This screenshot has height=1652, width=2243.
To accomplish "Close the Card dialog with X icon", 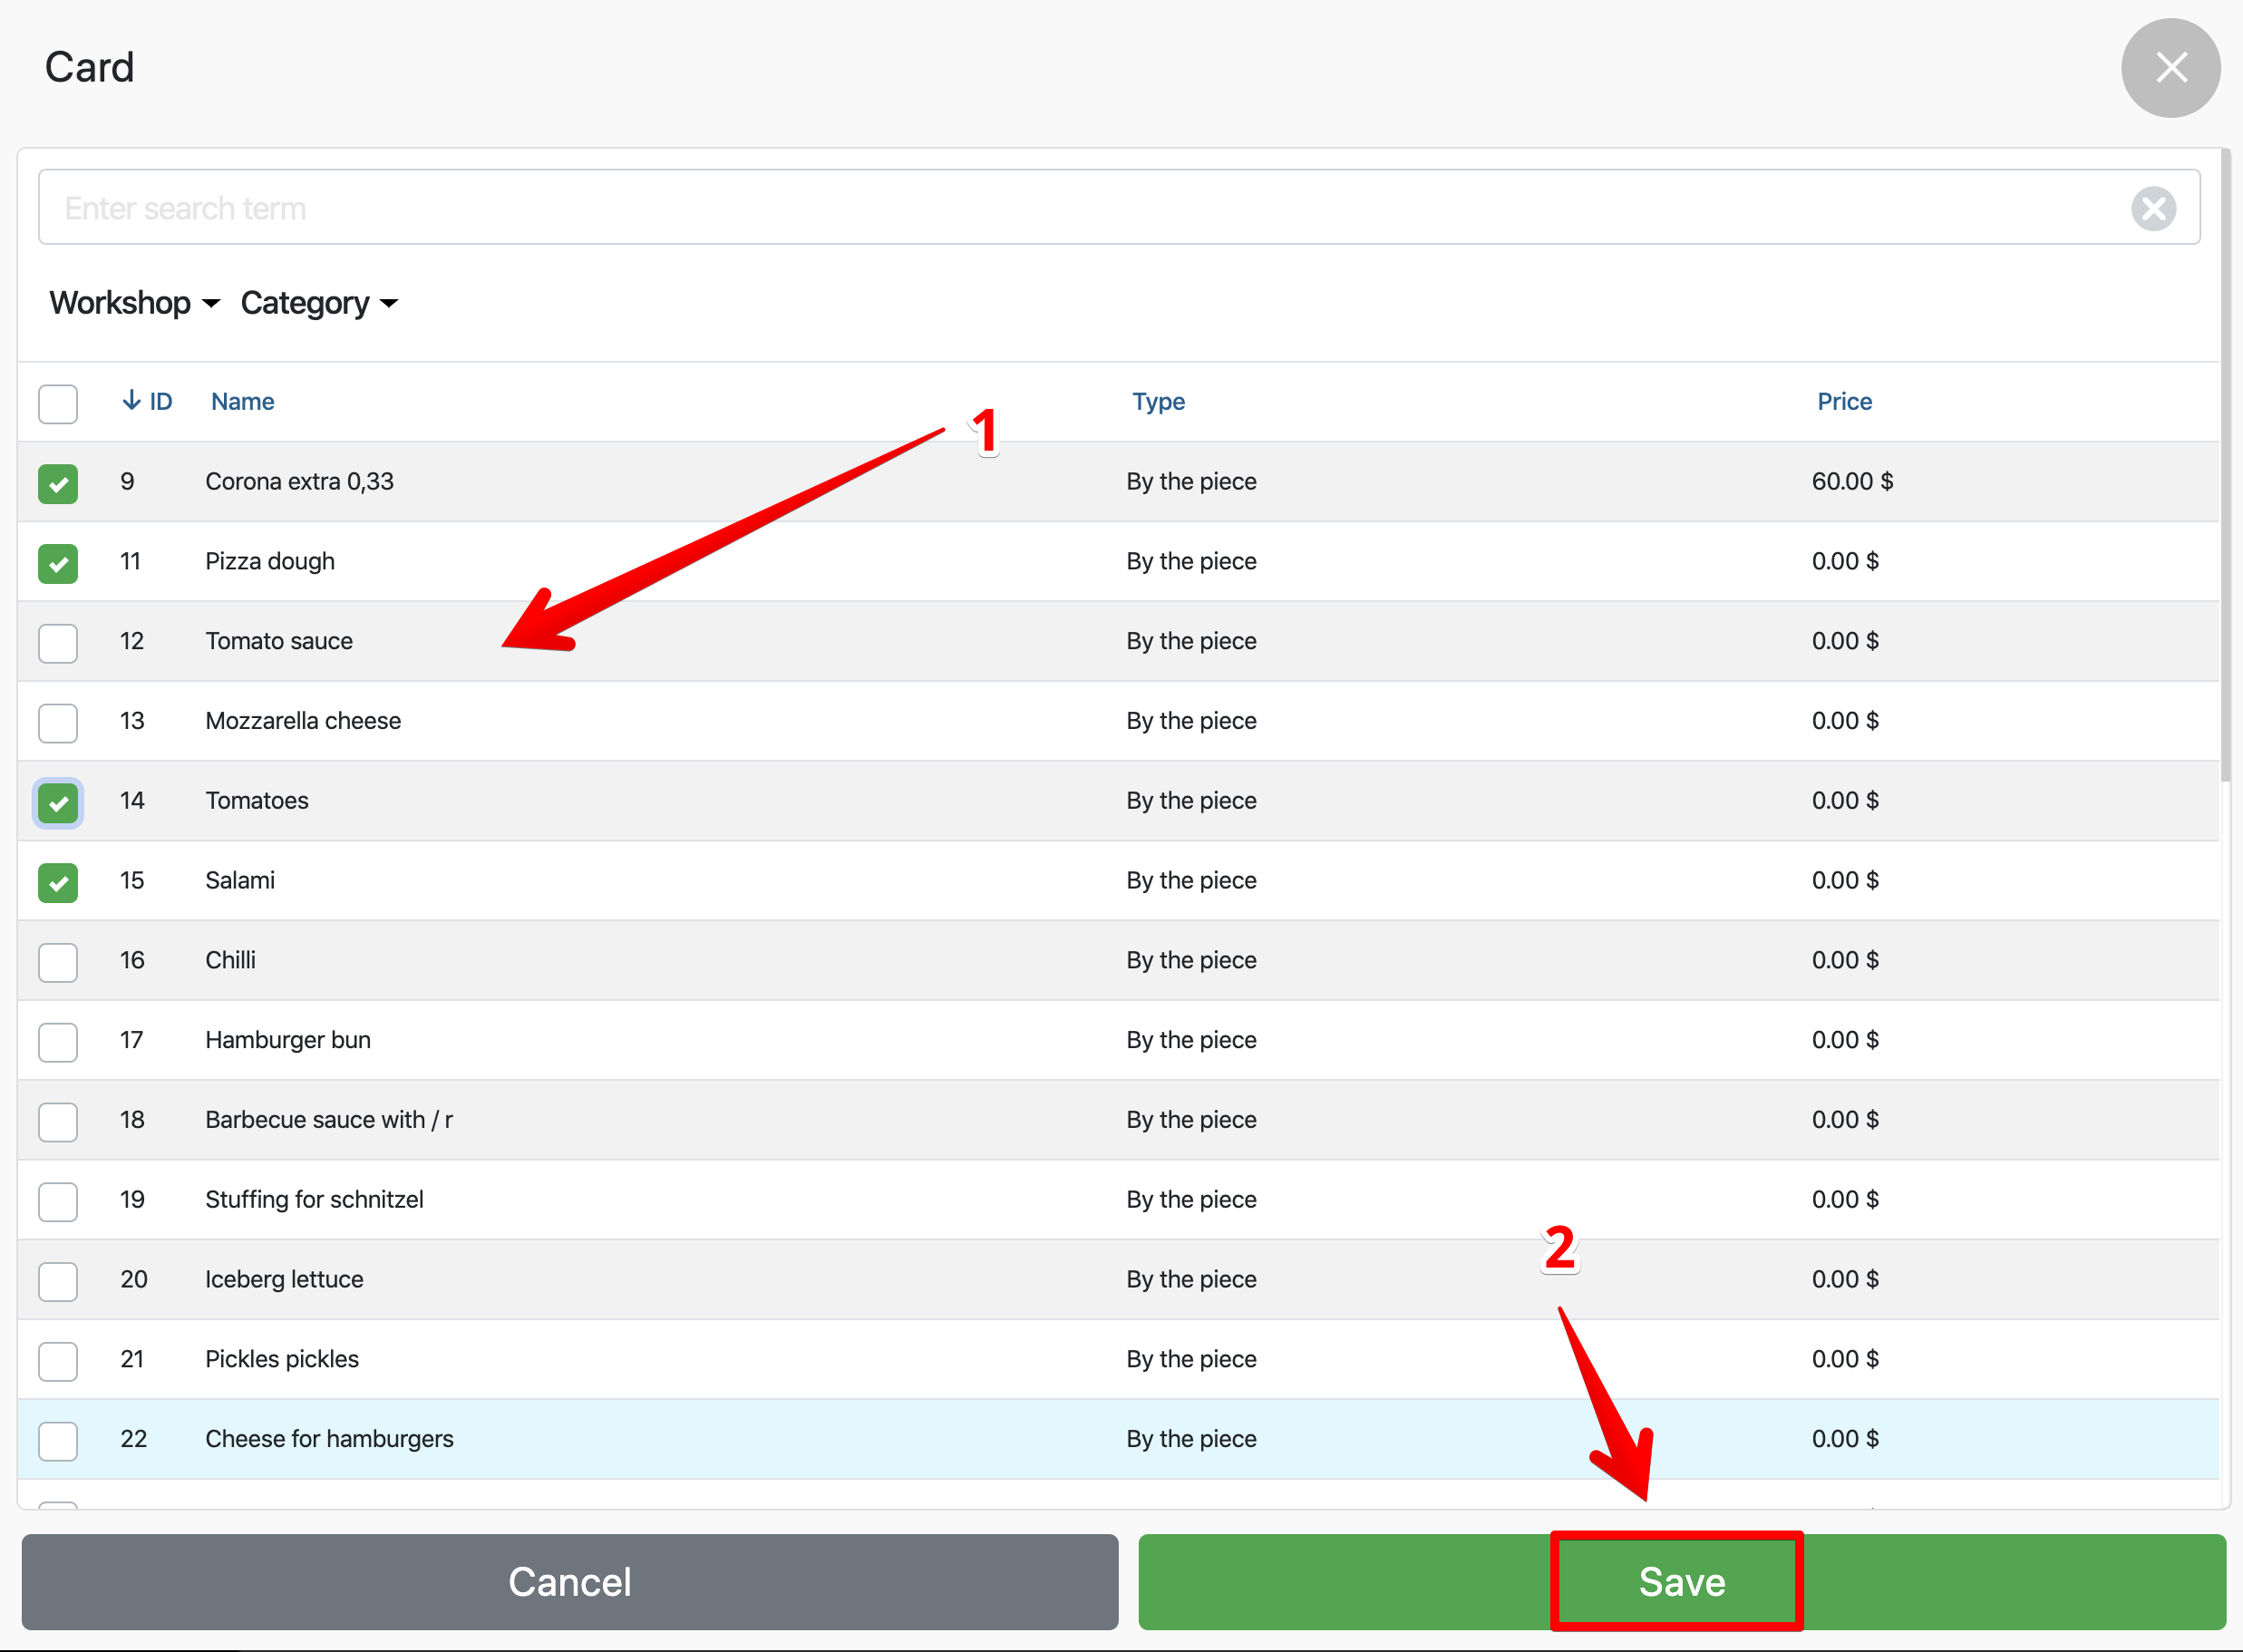I will [x=2170, y=68].
